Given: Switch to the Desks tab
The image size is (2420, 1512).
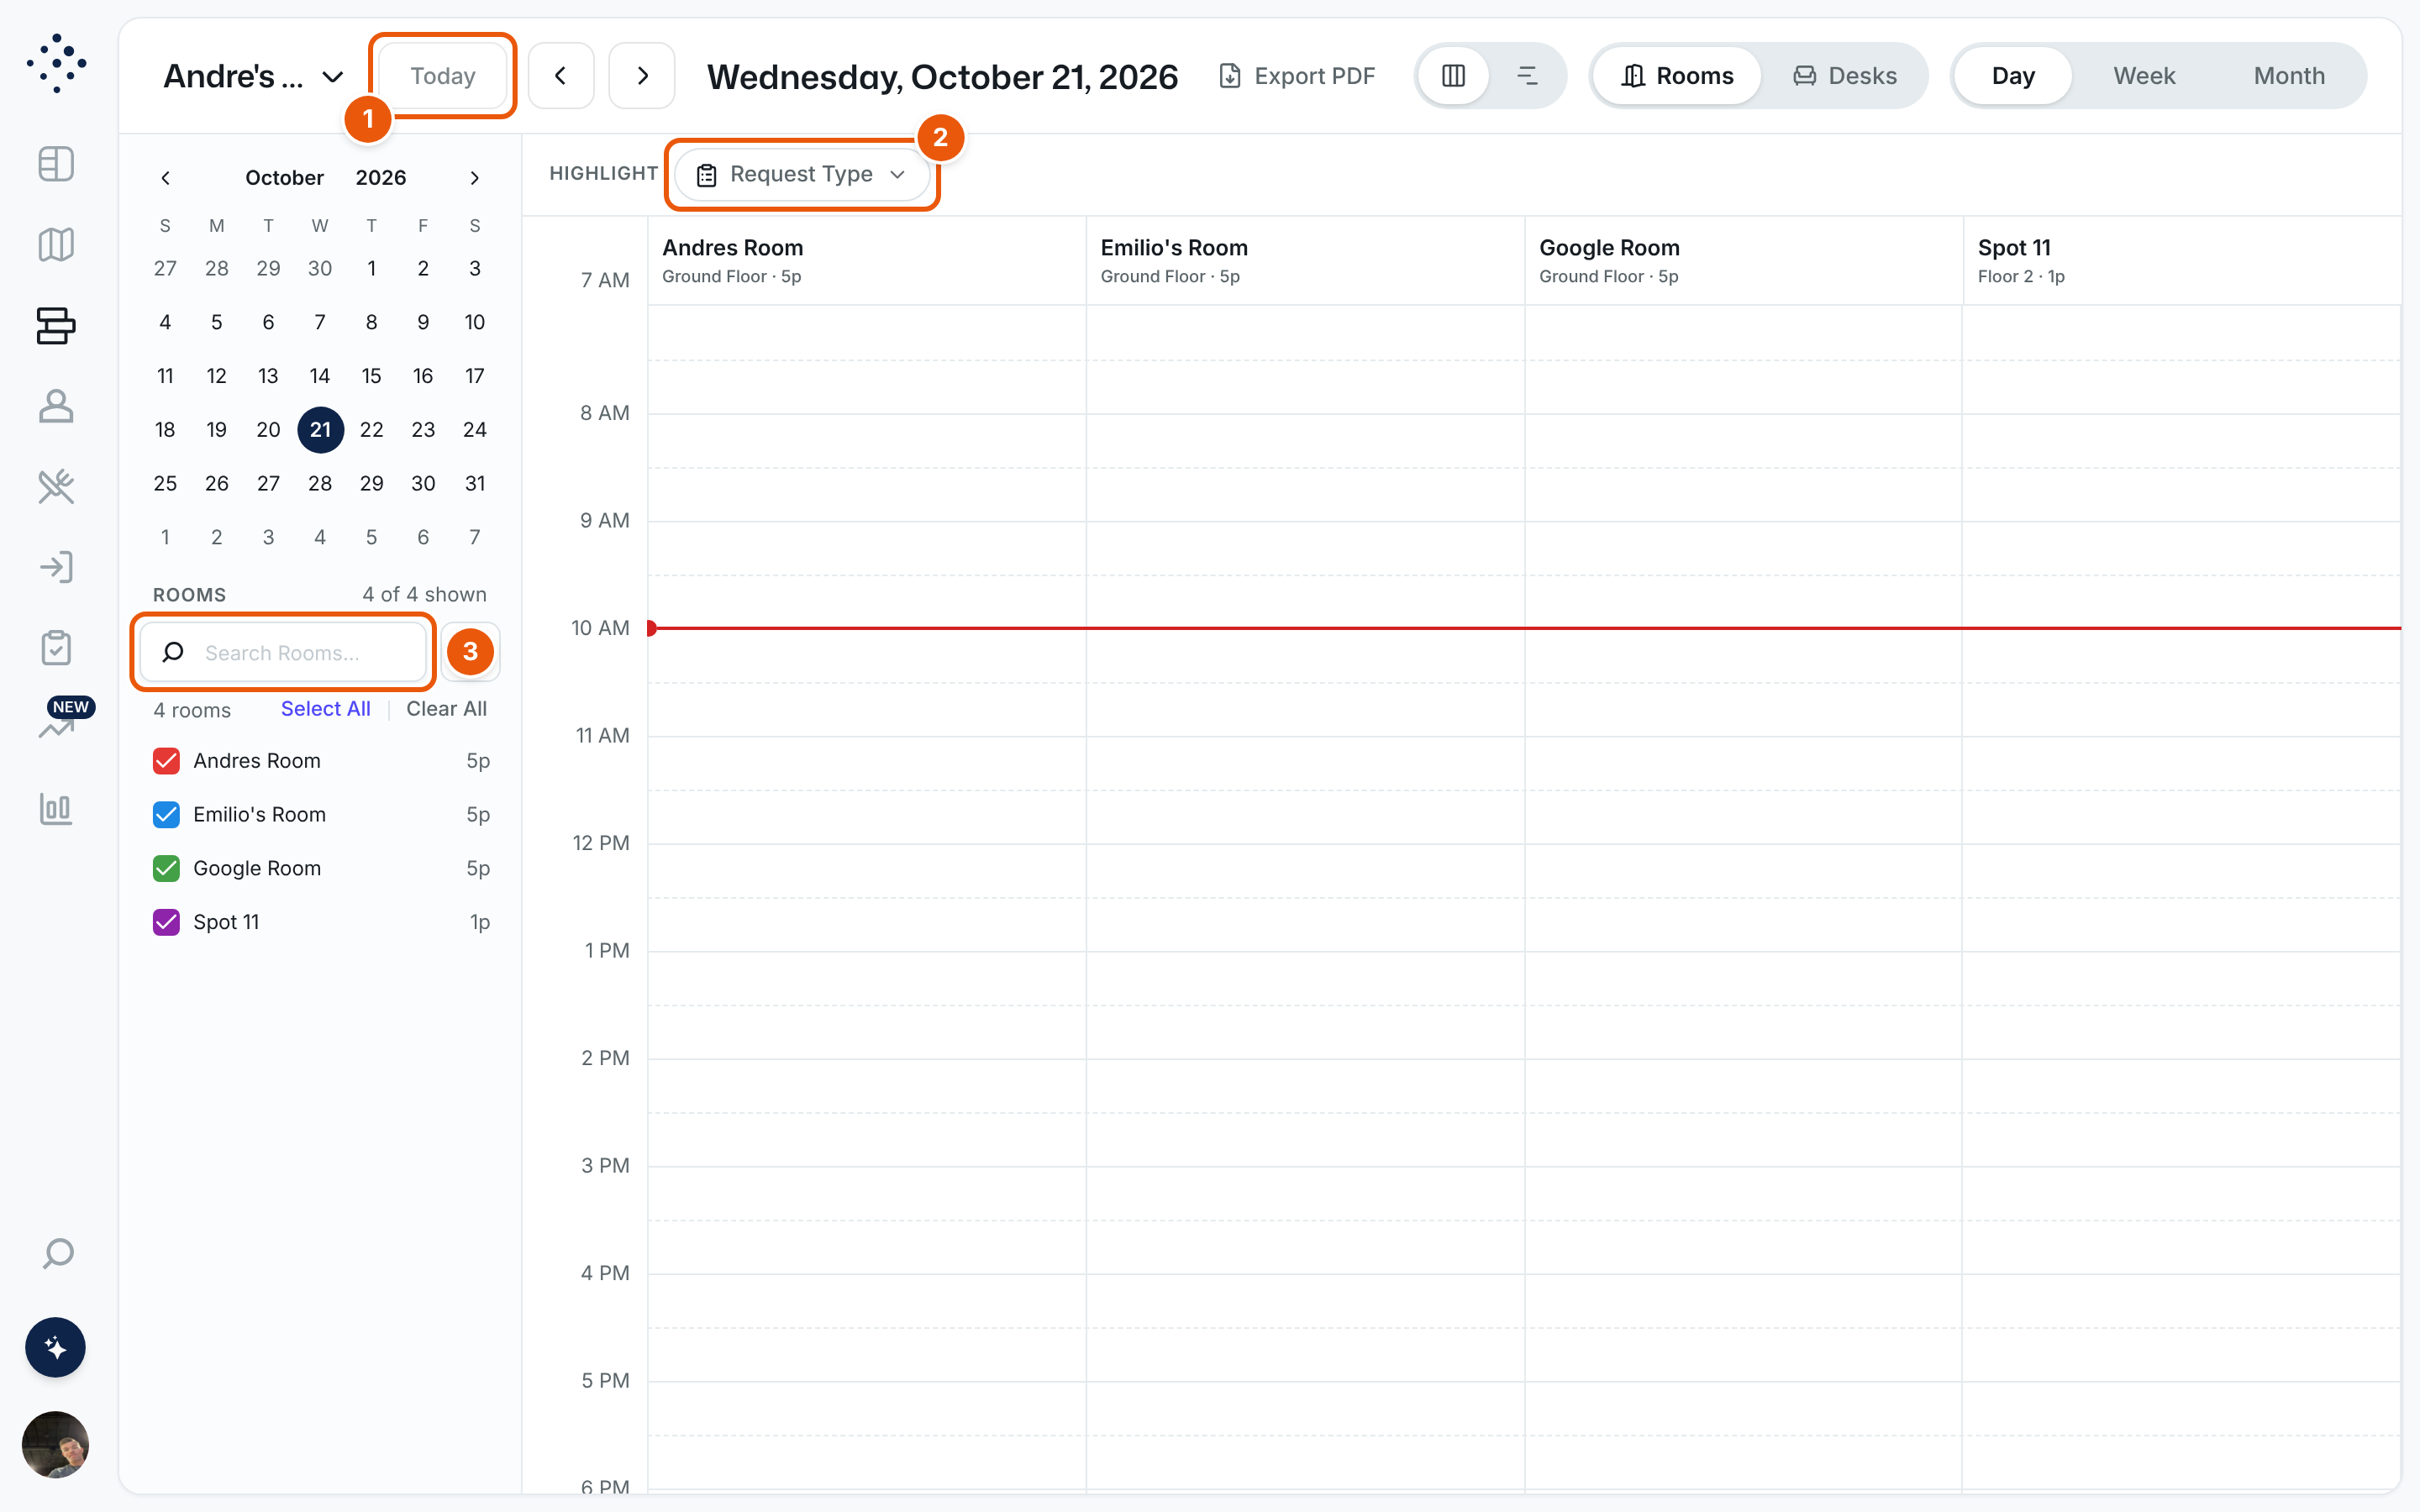Looking at the screenshot, I should pos(1845,76).
